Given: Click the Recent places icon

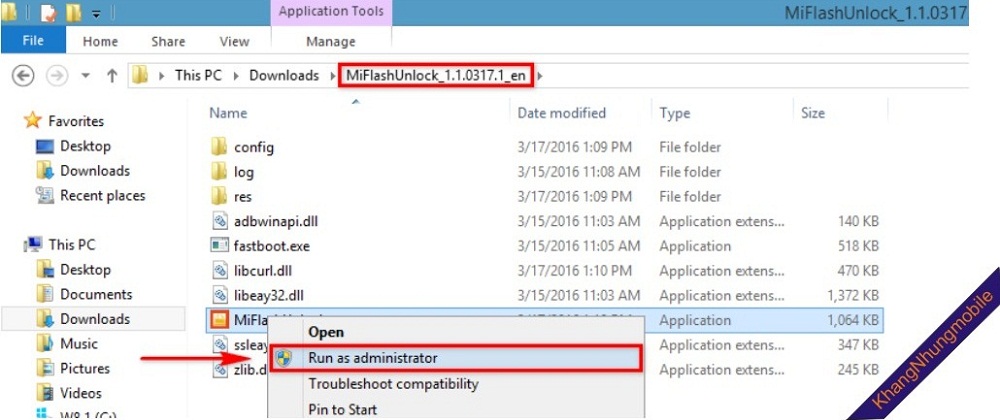Looking at the screenshot, I should pyautogui.click(x=45, y=196).
